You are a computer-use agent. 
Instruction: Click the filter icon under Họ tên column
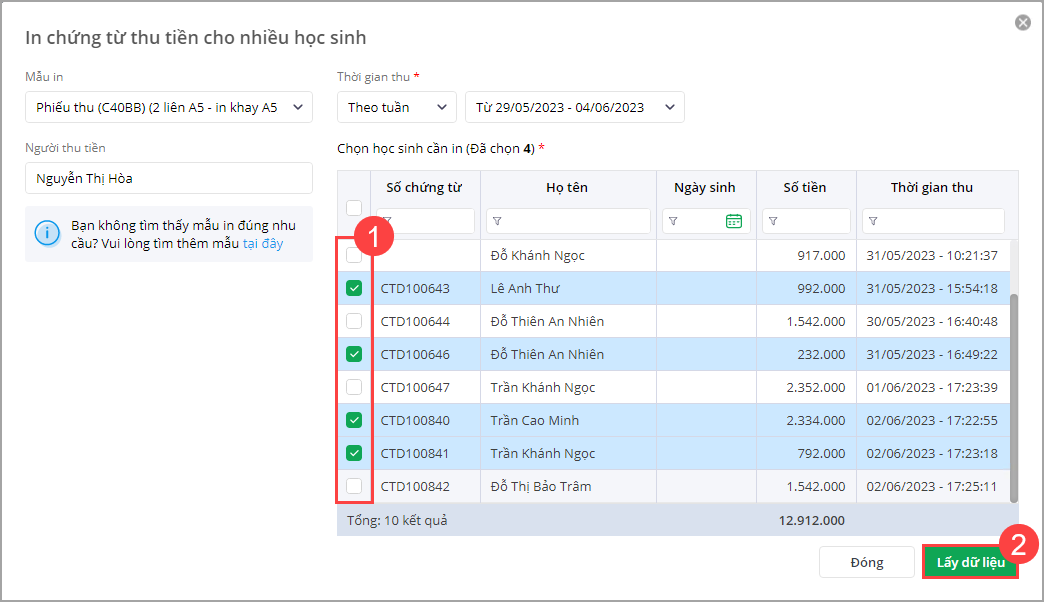point(497,221)
